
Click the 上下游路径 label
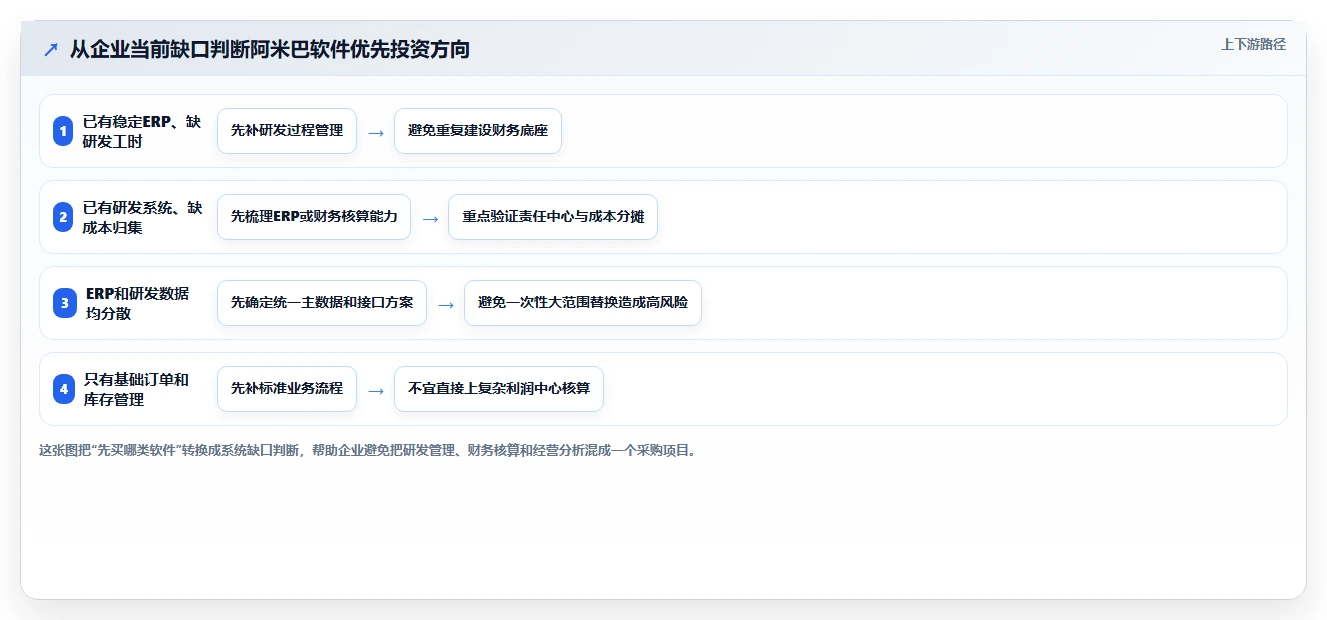point(1253,44)
